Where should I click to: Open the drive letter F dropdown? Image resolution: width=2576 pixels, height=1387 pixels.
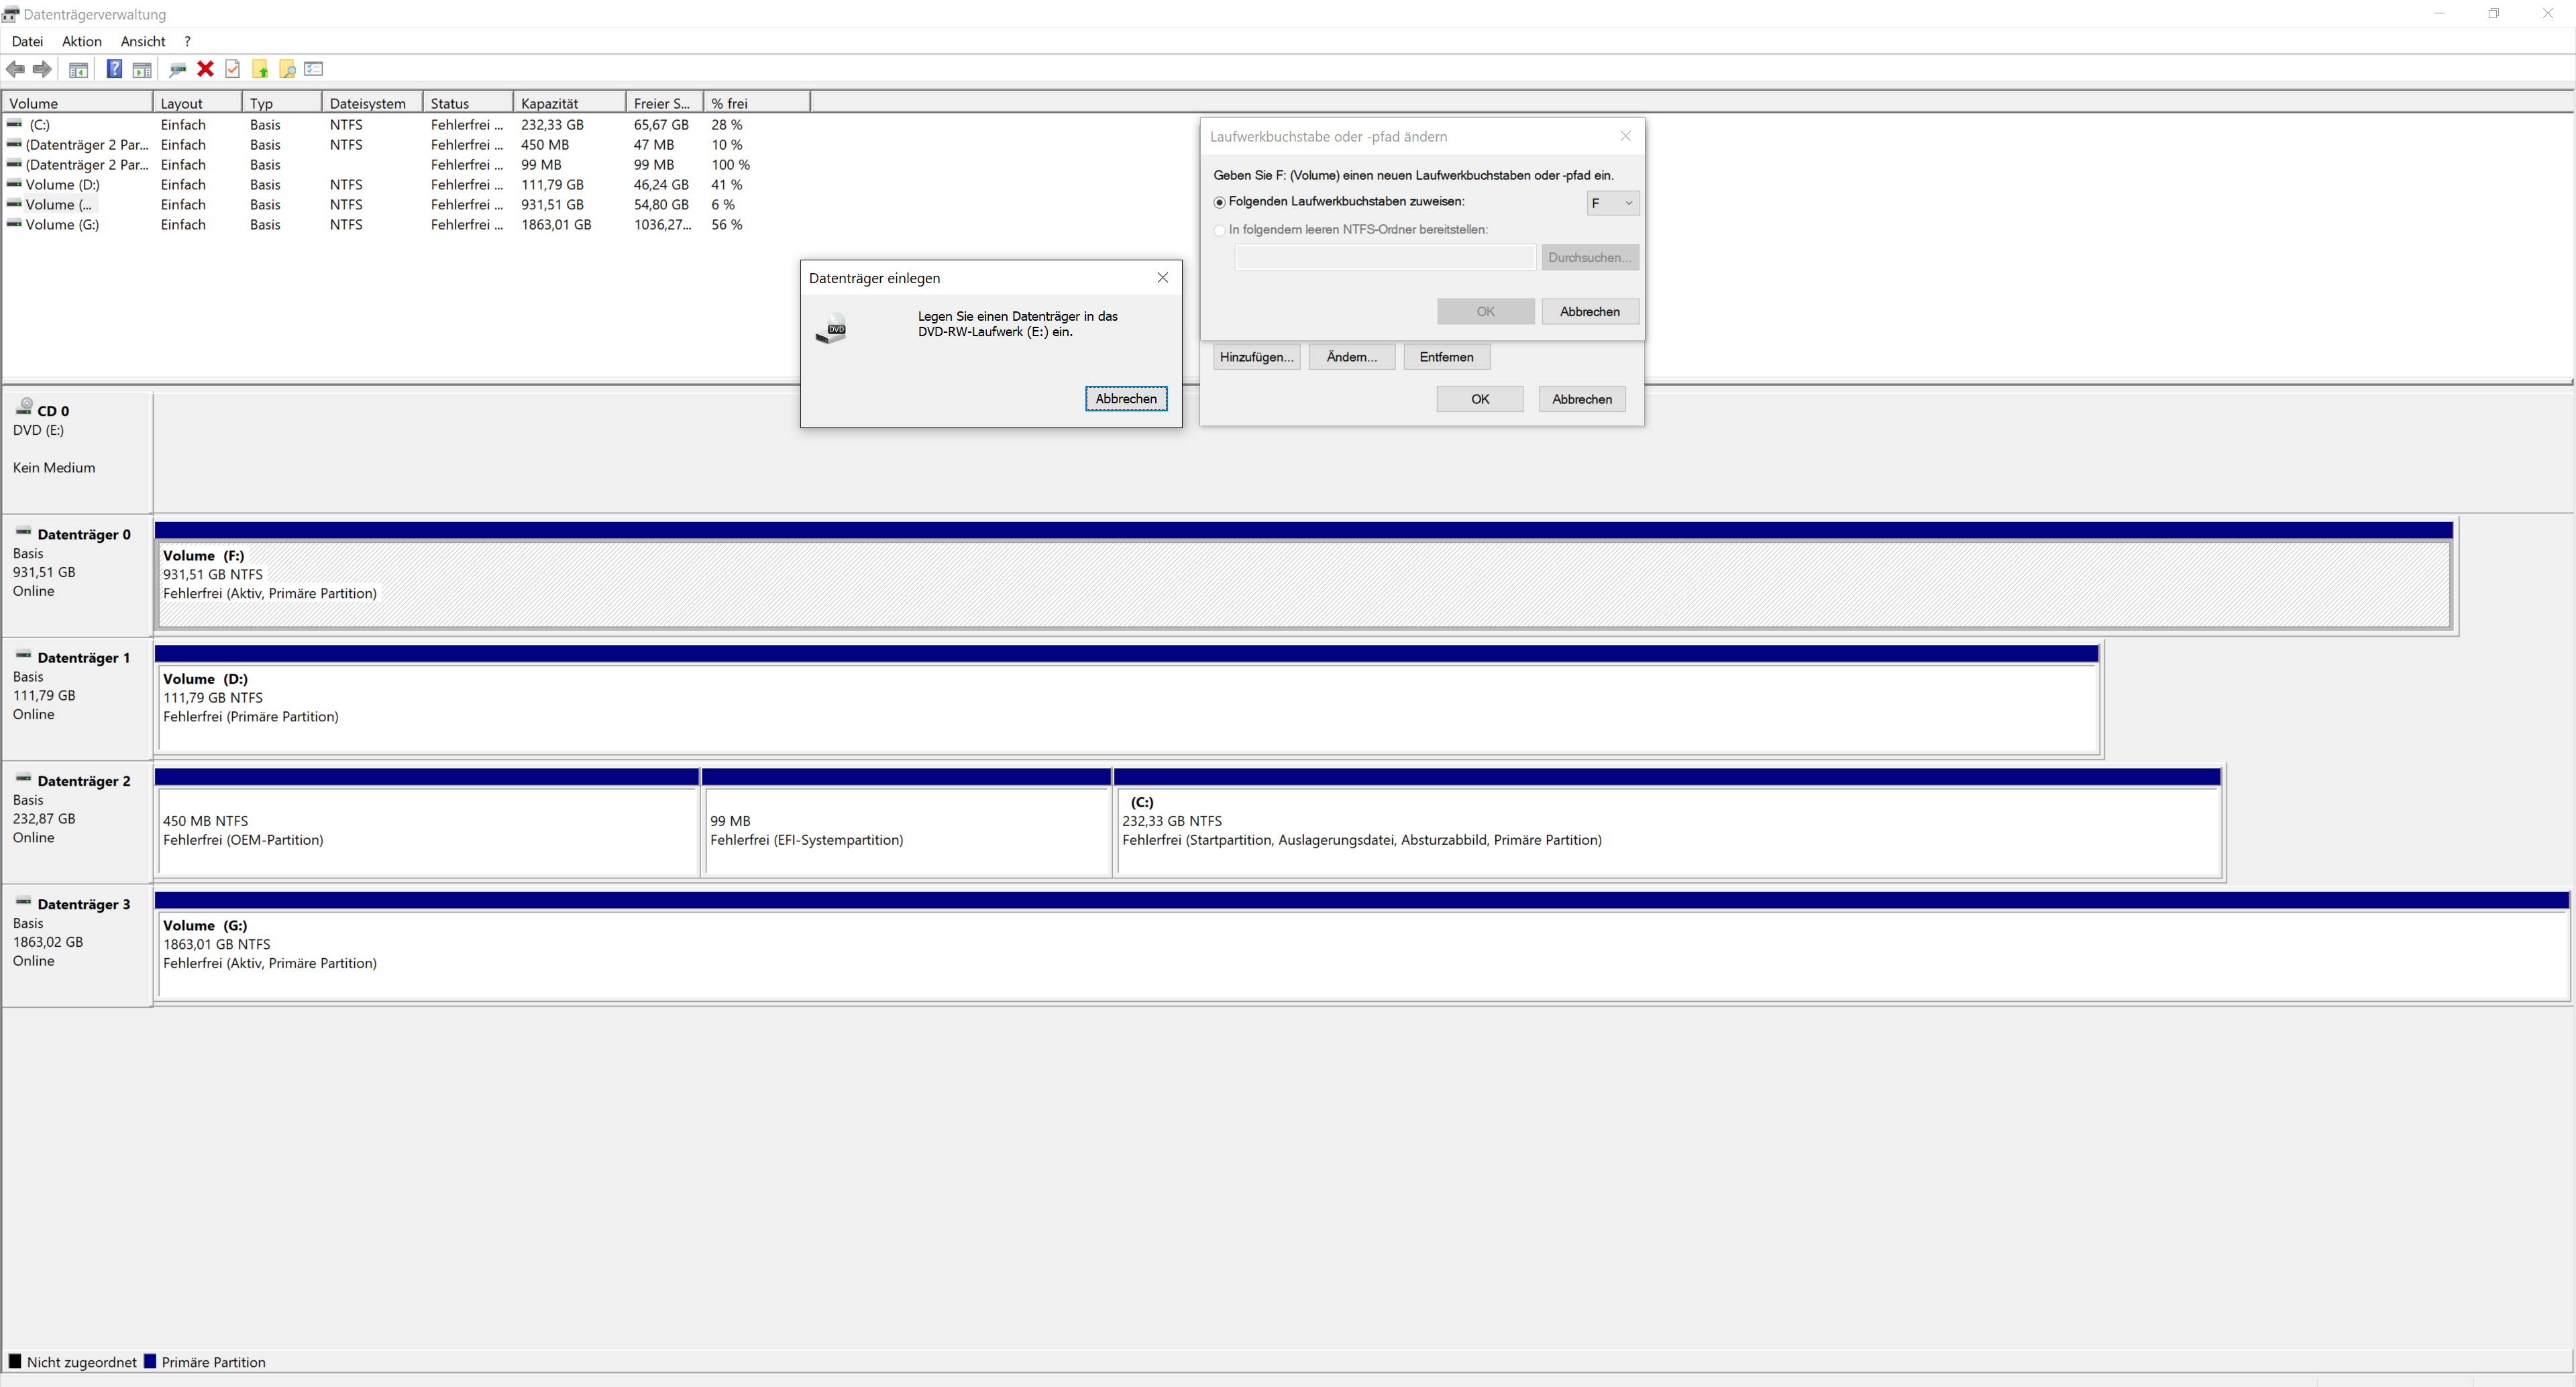point(1612,203)
